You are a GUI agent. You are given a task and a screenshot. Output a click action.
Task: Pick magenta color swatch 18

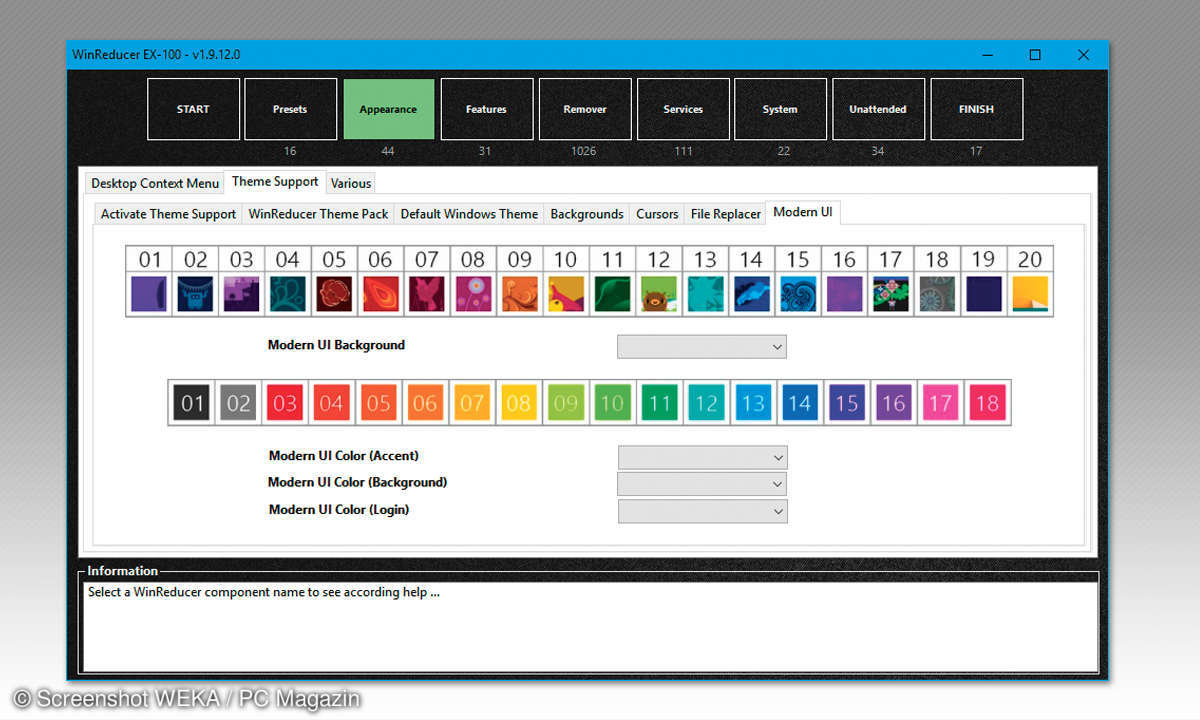(x=986, y=403)
